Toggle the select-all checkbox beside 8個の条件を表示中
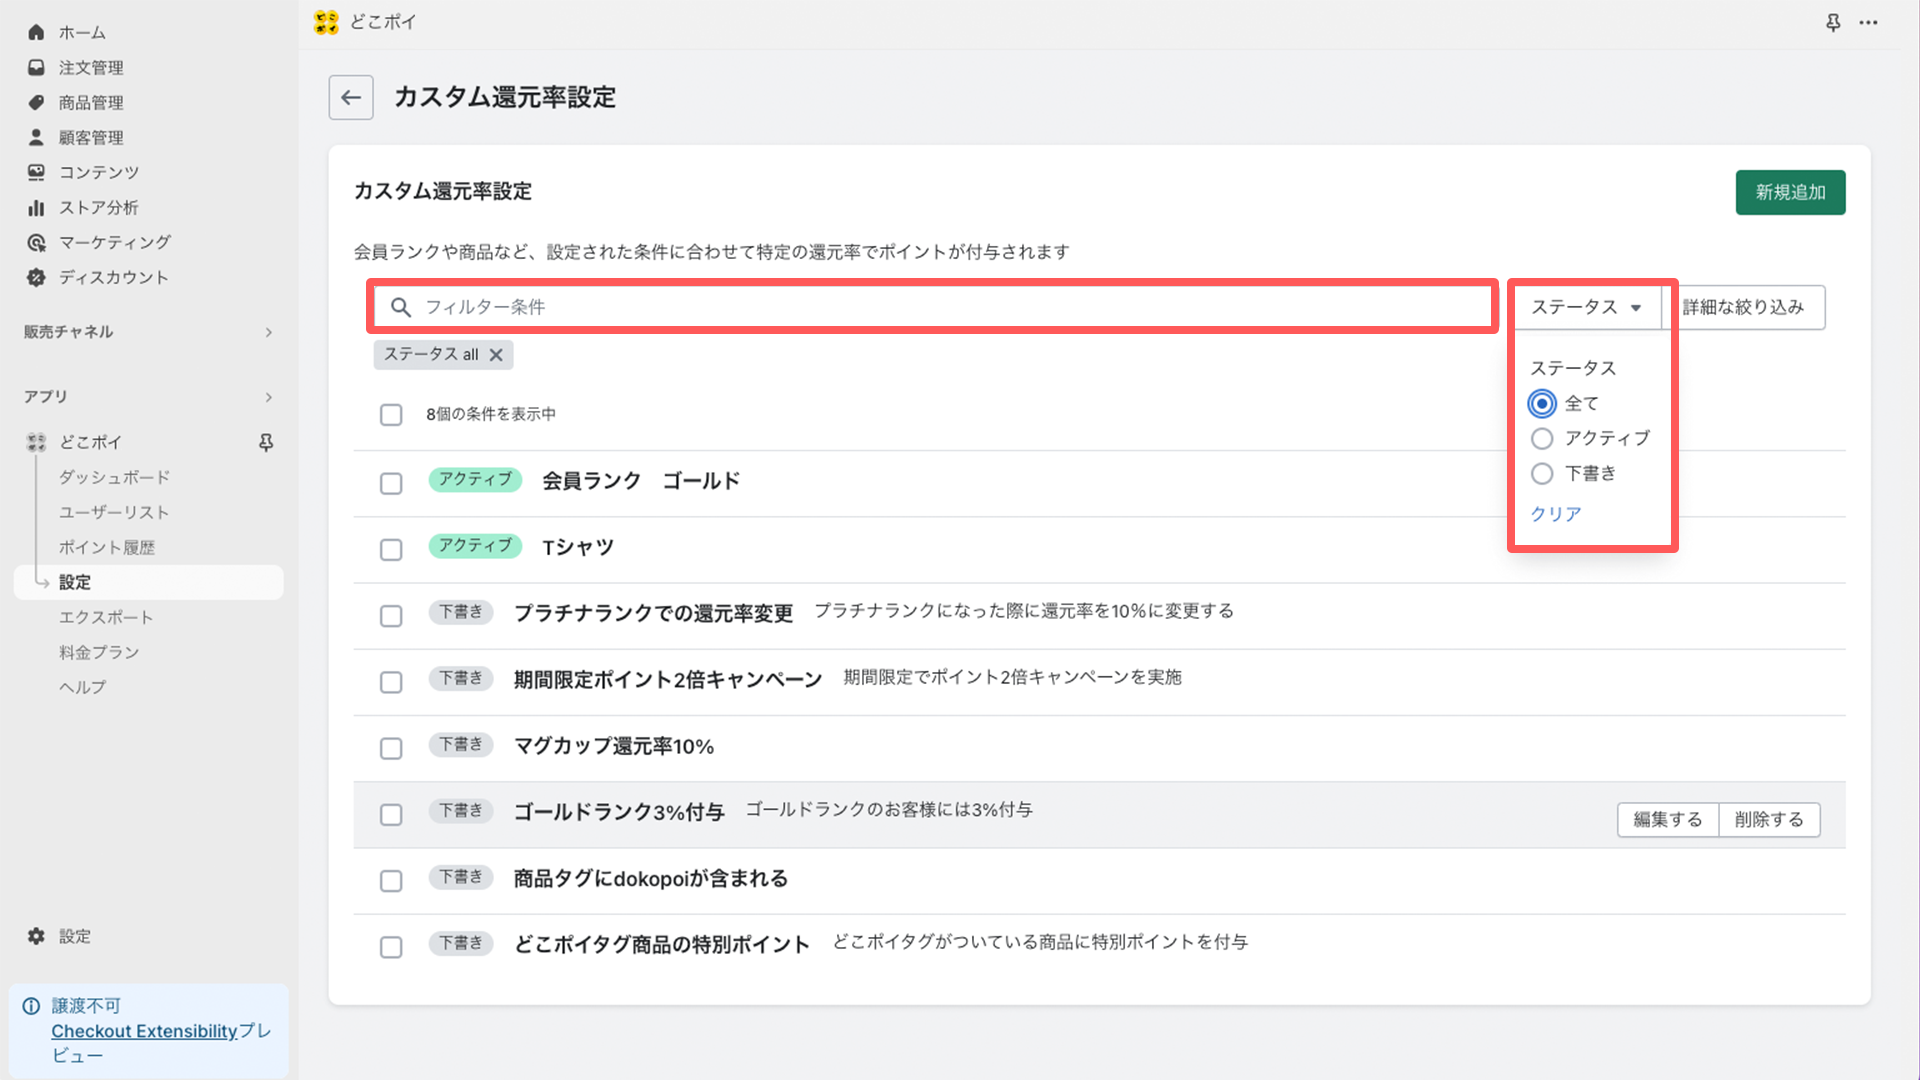 (391, 414)
